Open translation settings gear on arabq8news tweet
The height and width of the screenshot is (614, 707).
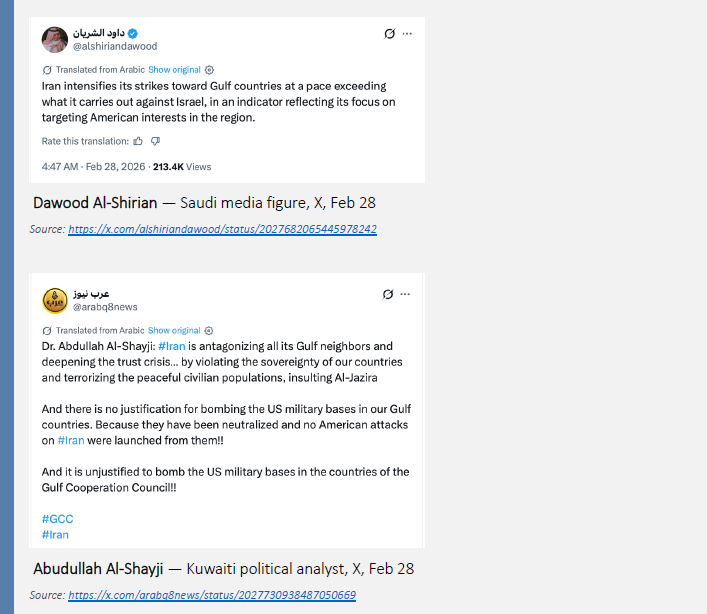209,330
